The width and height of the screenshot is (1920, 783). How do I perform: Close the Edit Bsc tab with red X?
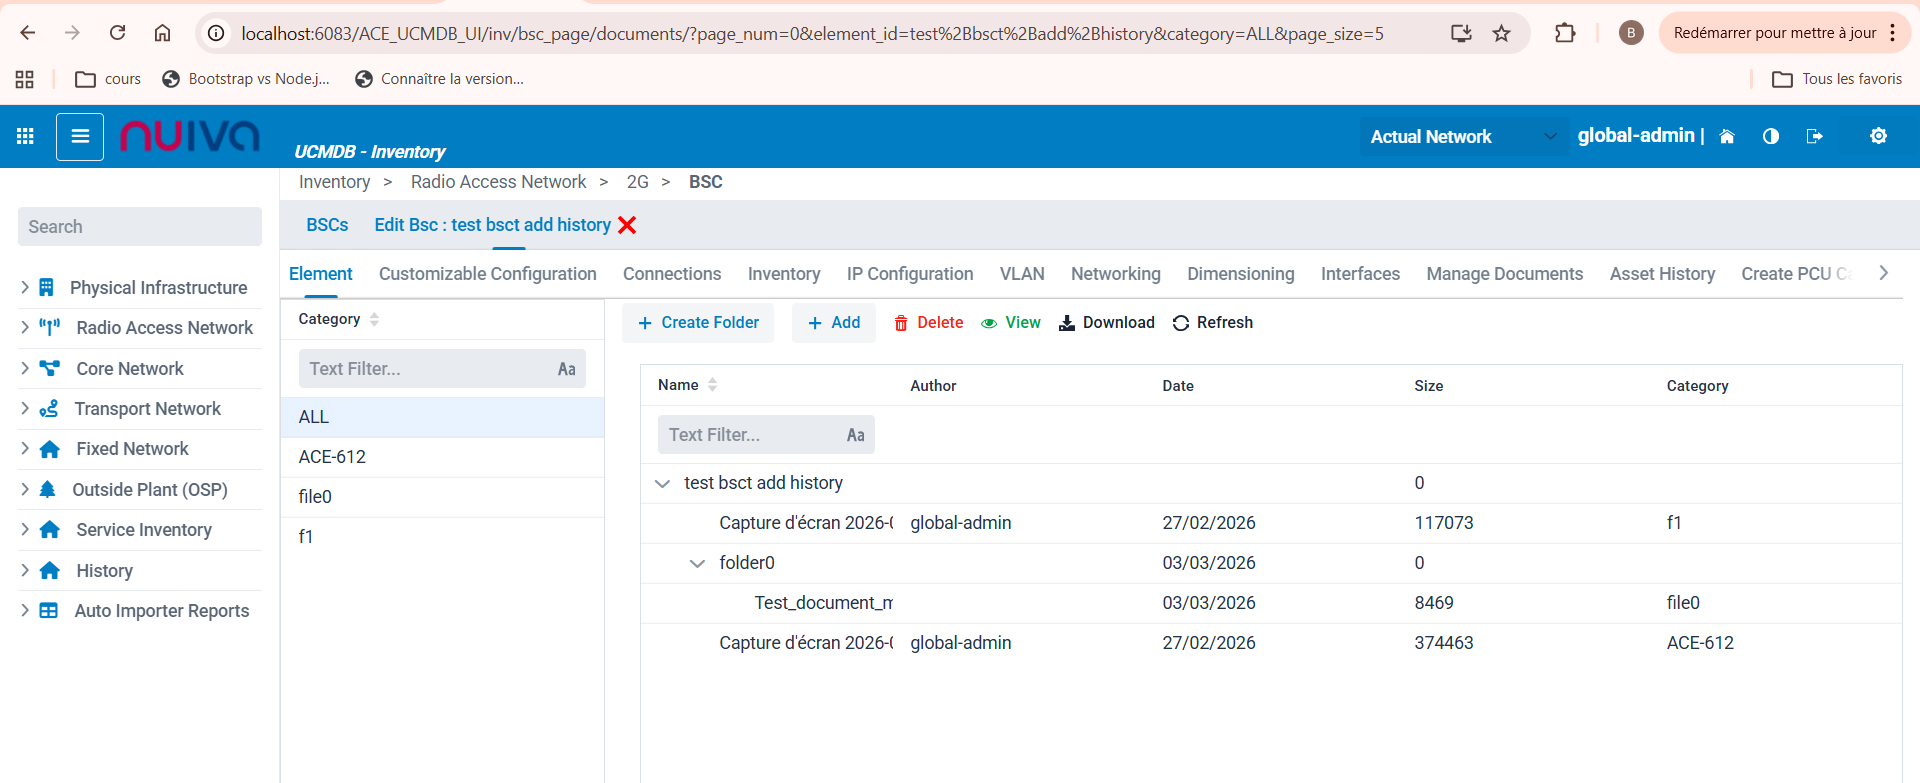(x=627, y=225)
